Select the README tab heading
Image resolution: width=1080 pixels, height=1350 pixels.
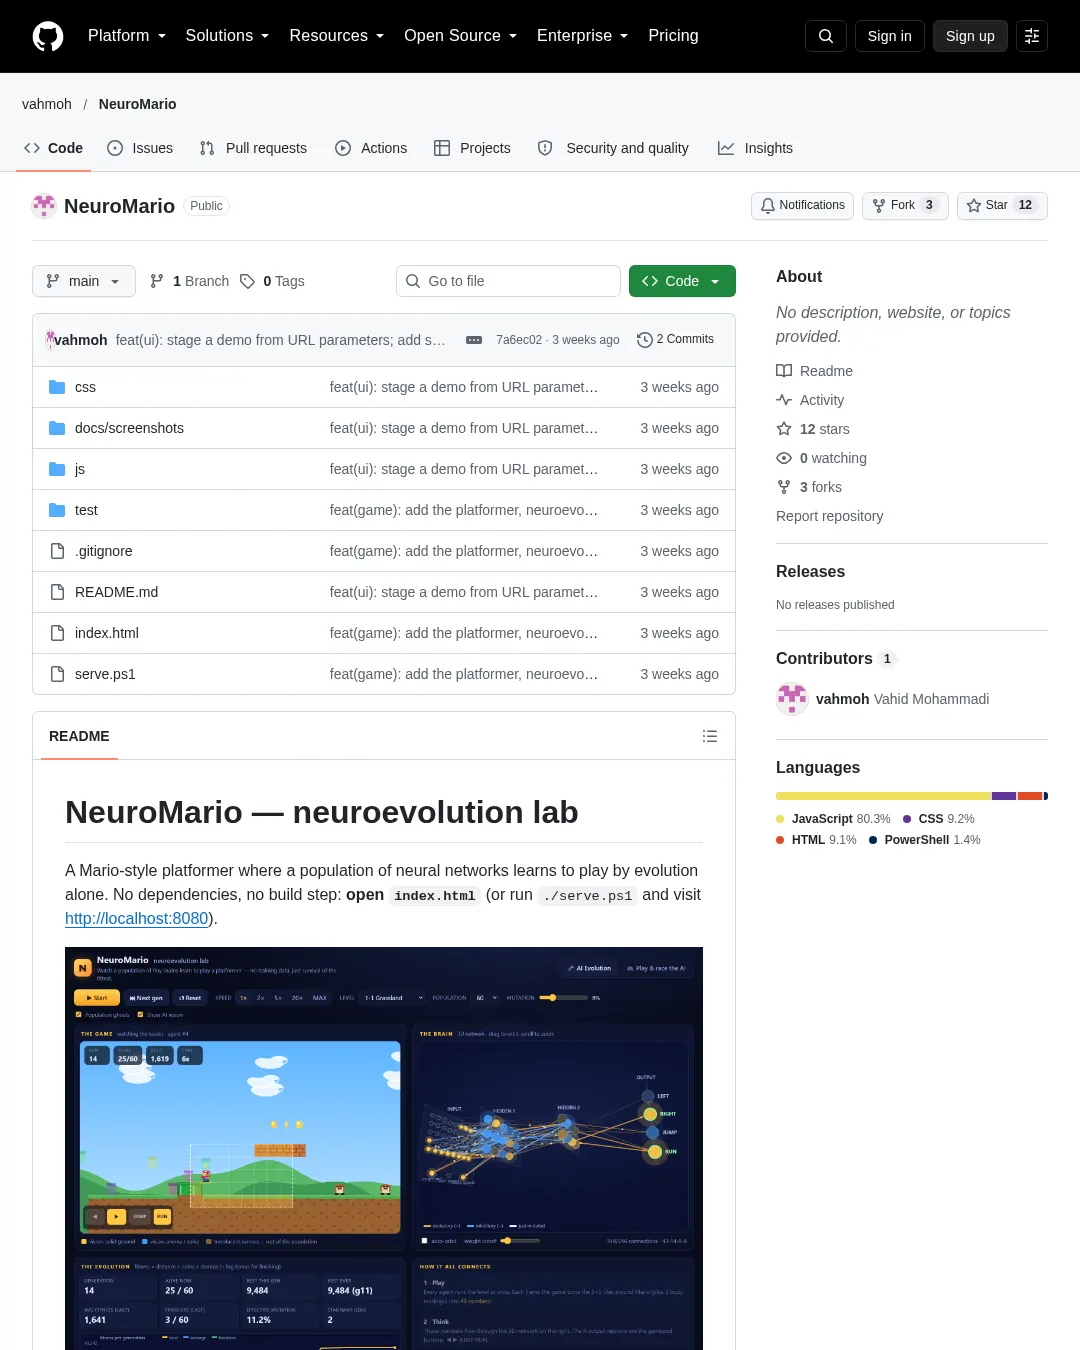79,736
